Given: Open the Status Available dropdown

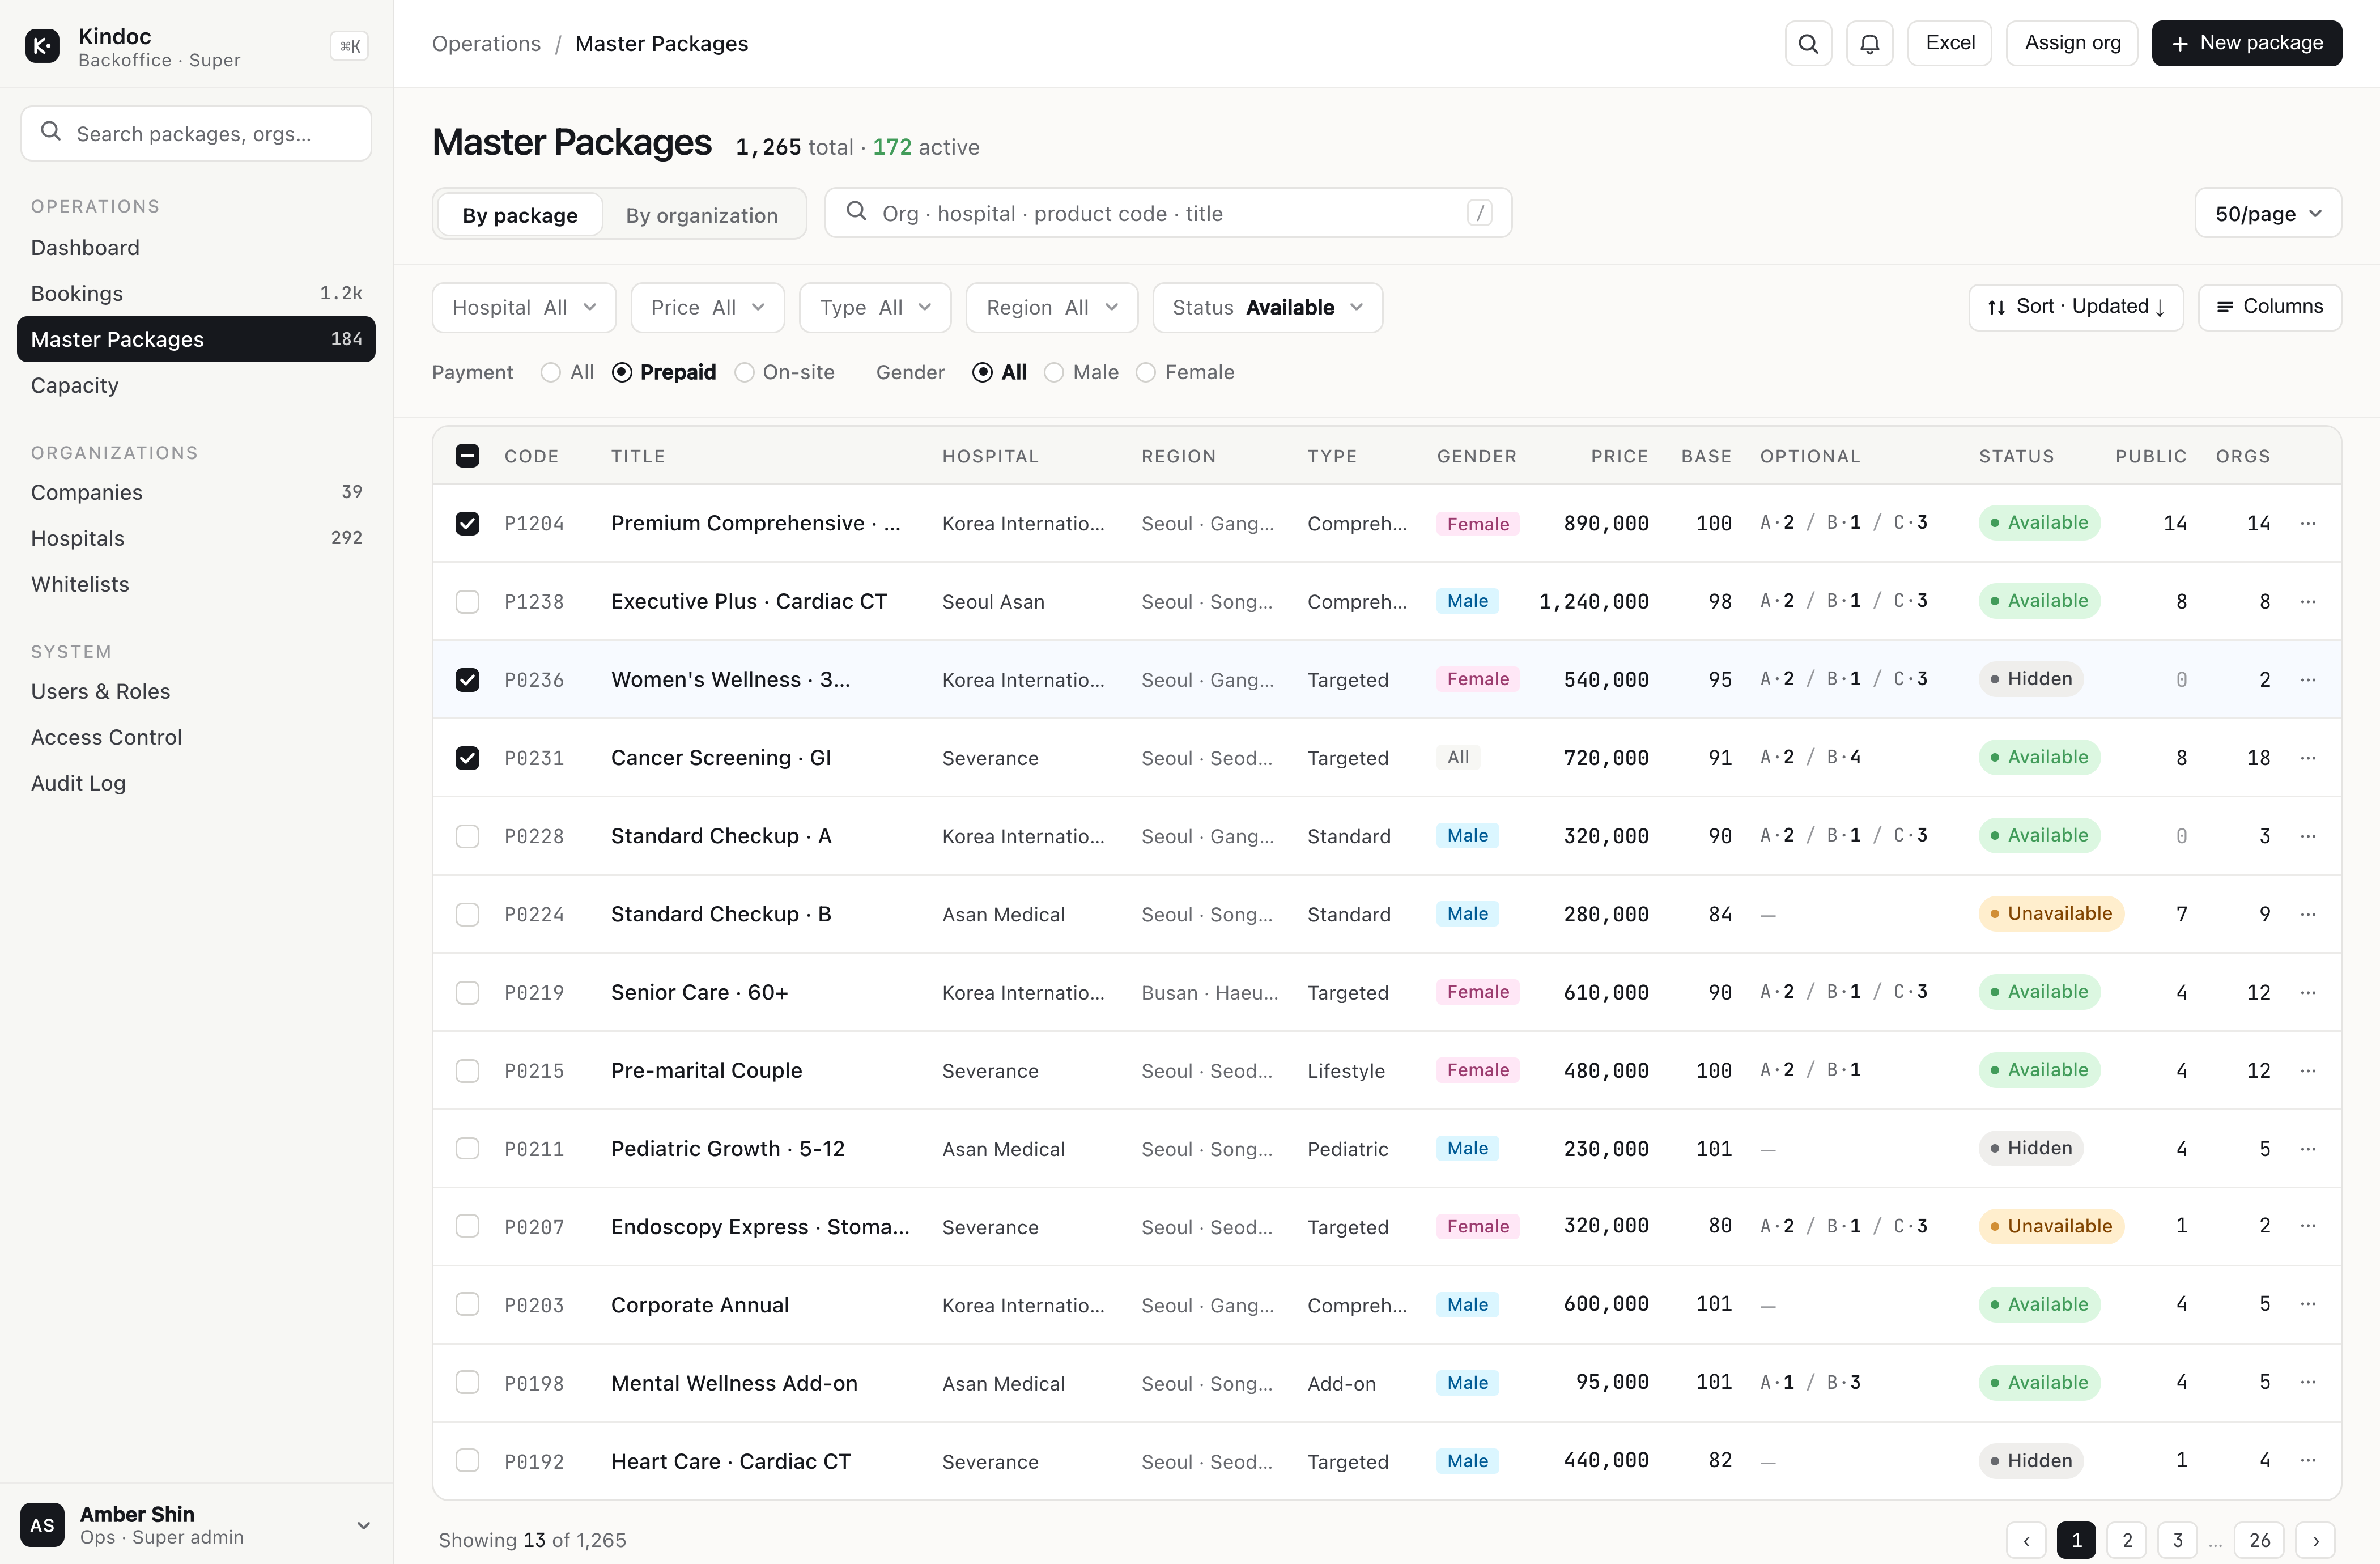Looking at the screenshot, I should (1268, 307).
